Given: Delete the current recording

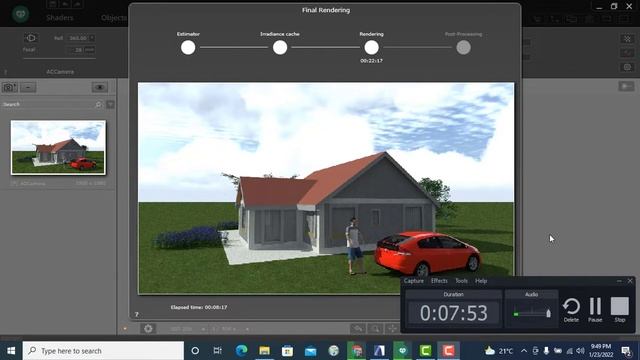Looking at the screenshot, I should [571, 310].
